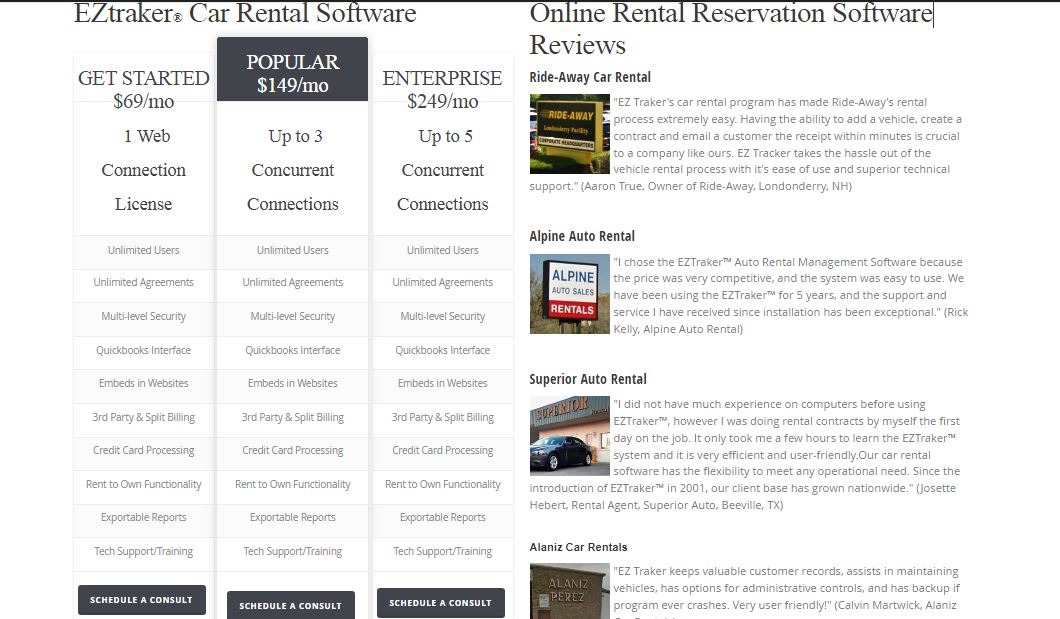This screenshot has width=1060, height=619.
Task: Click Tech Support/Training in Get Started column
Action: (x=143, y=551)
